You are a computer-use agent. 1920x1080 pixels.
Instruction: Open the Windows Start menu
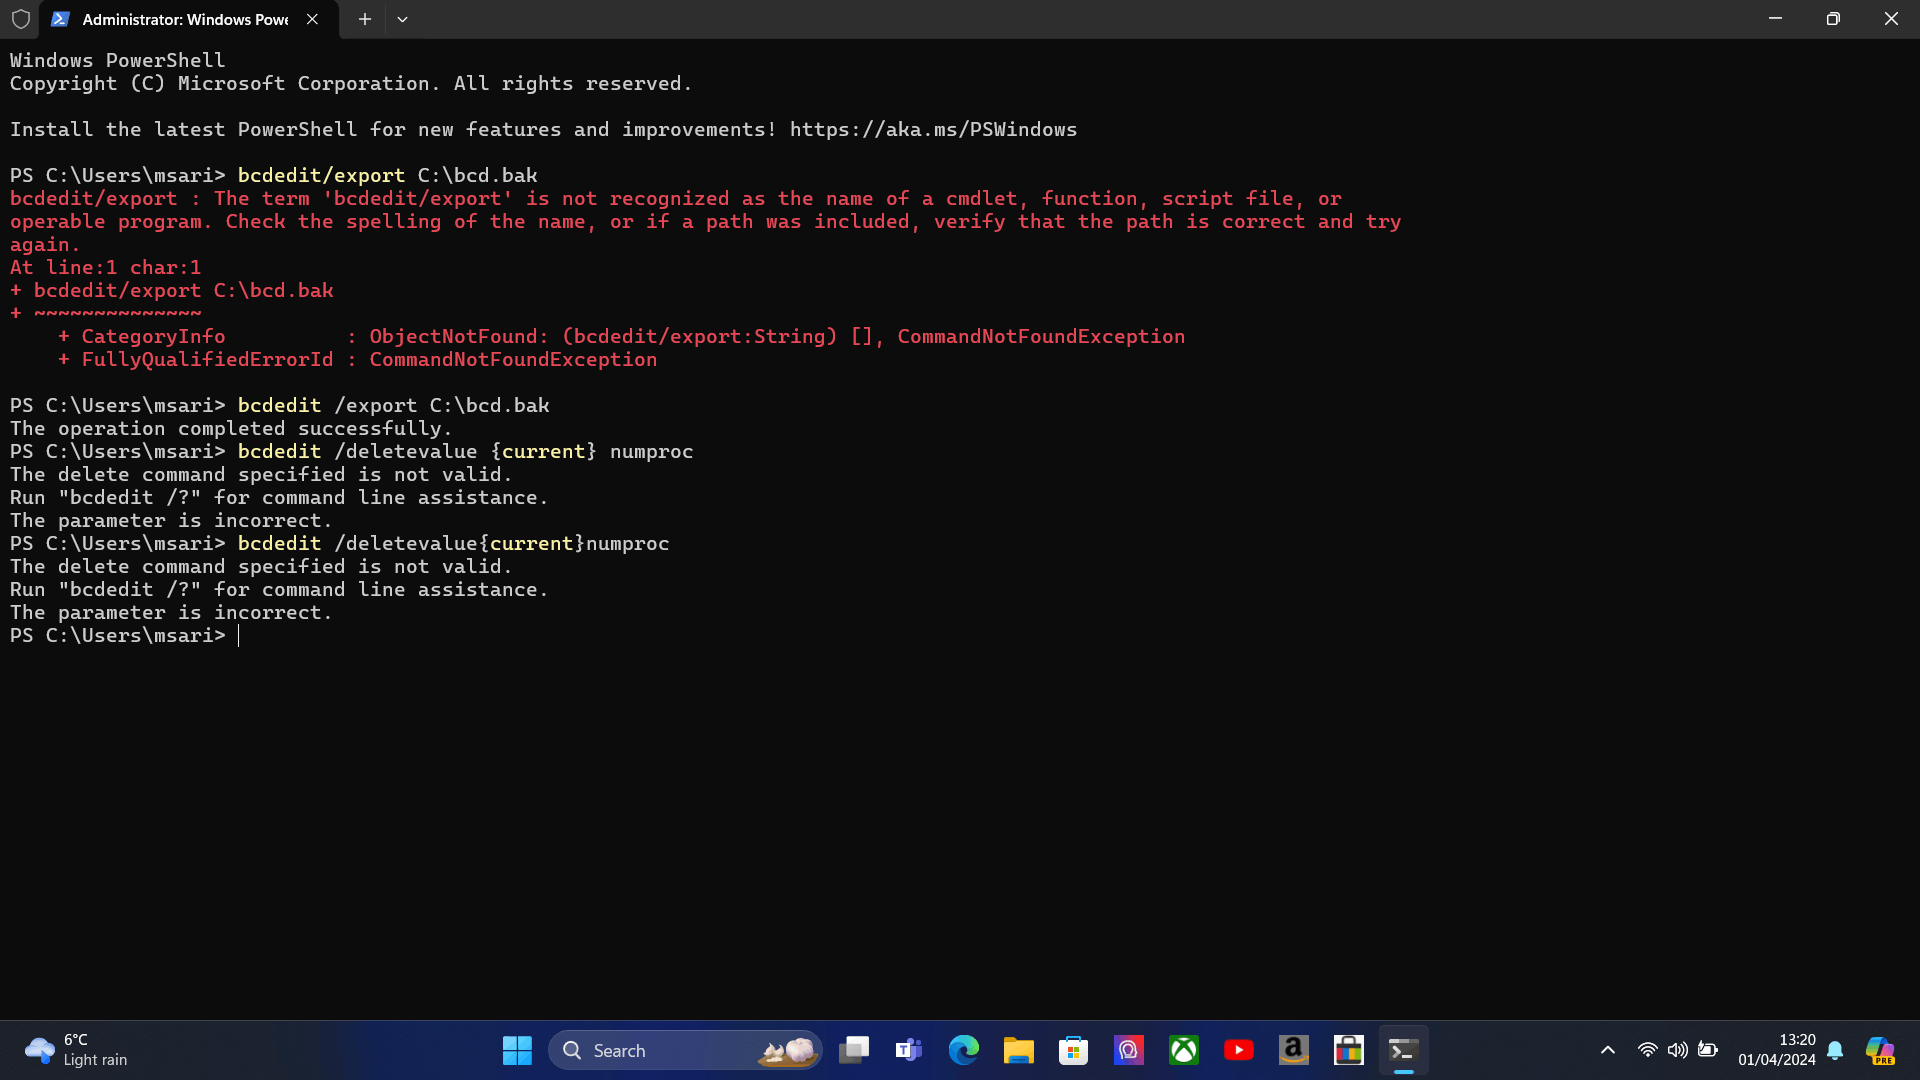pos(517,1050)
